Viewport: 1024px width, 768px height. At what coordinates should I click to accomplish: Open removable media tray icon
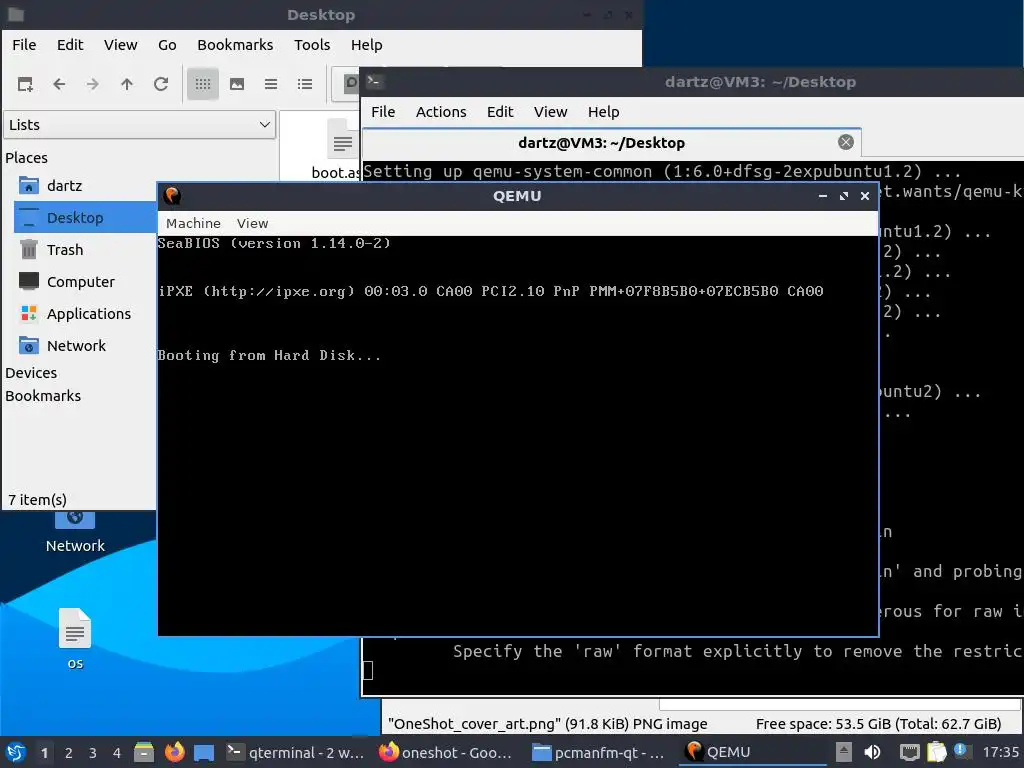pos(844,752)
